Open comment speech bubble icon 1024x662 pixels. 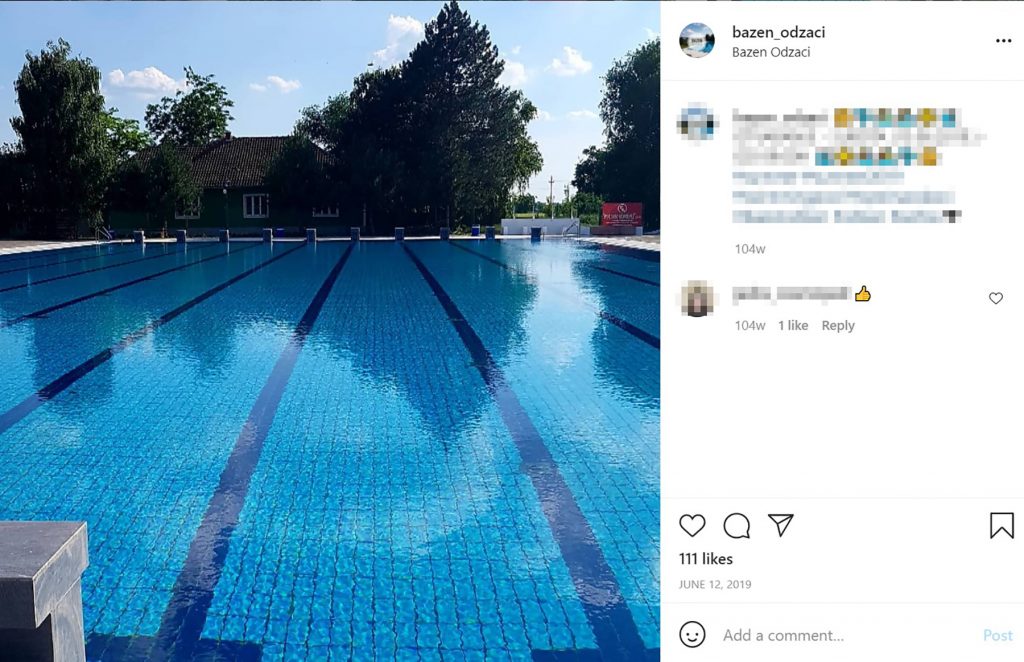pyautogui.click(x=737, y=526)
